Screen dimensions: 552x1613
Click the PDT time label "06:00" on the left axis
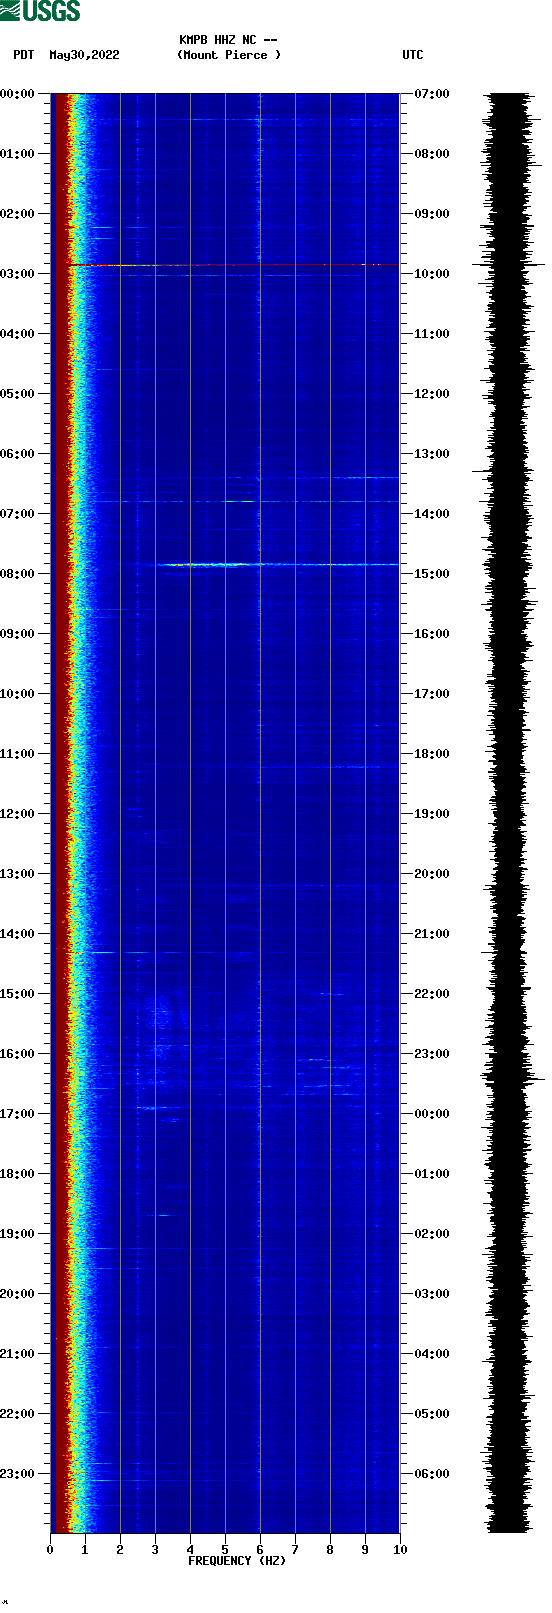tap(18, 454)
